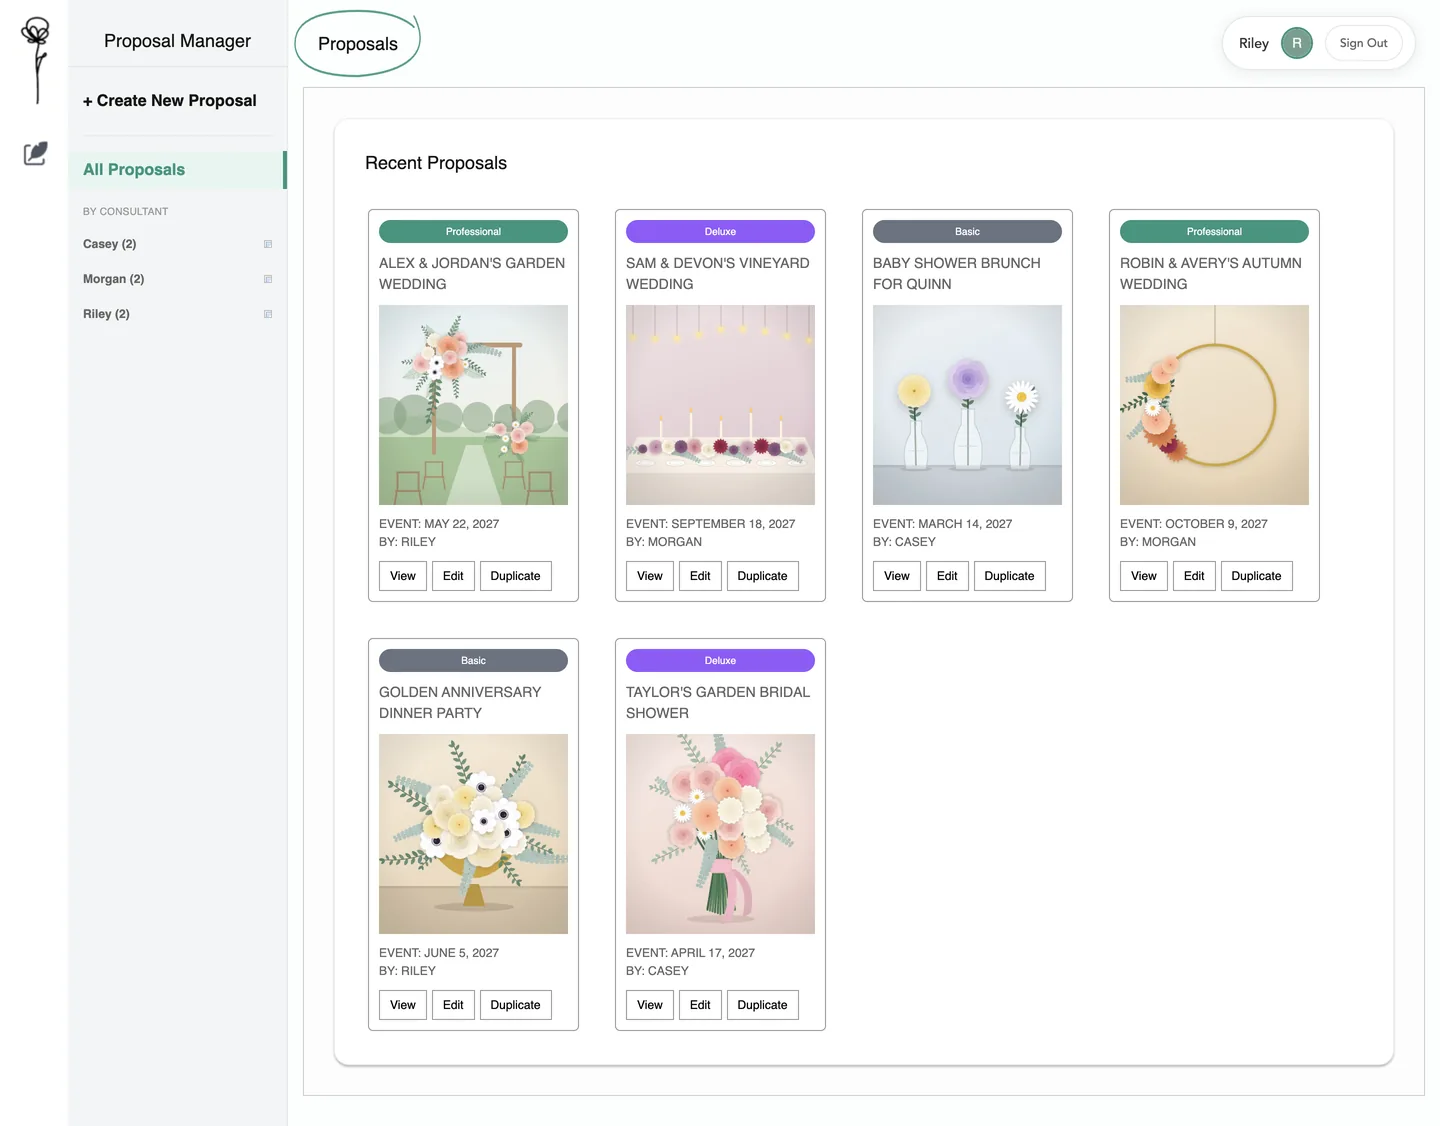Viewport: 1440px width, 1126px height.
Task: Click the Recent Proposals heading
Action: click(x=436, y=163)
